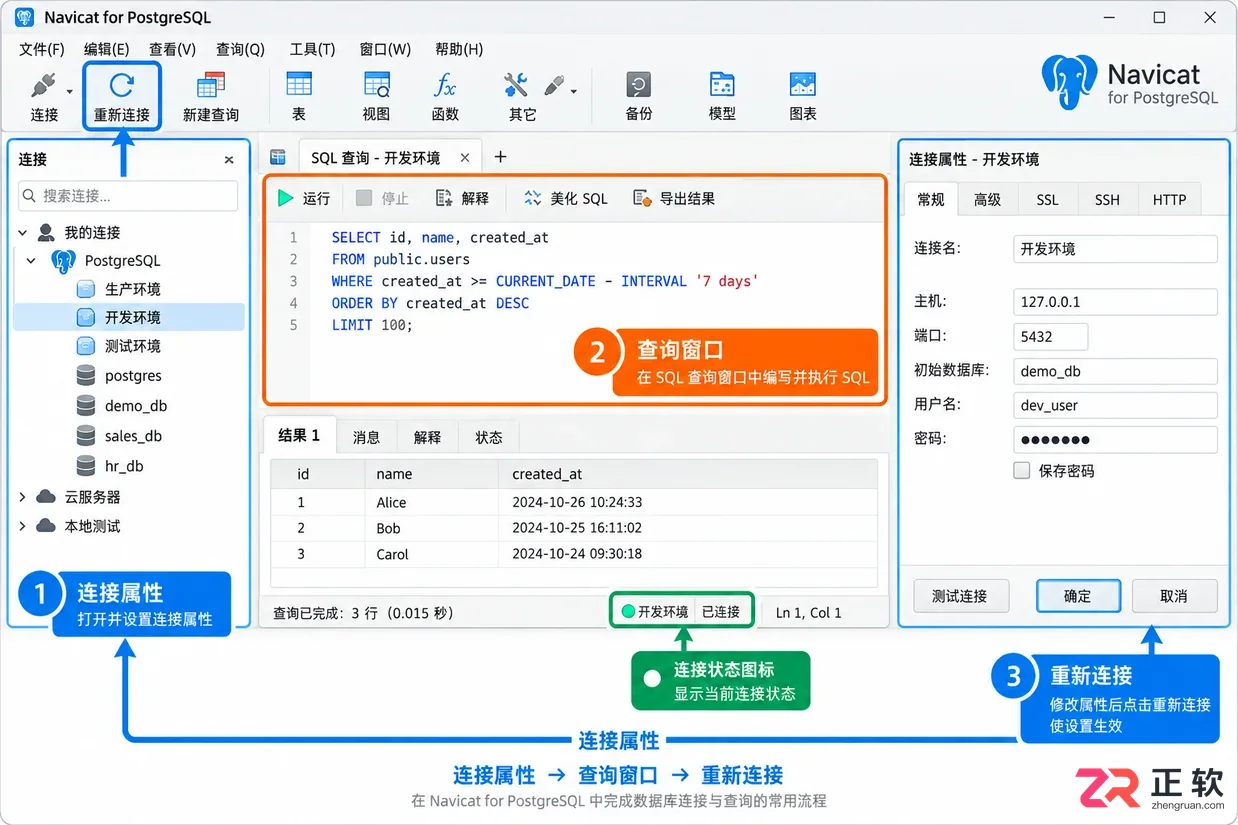The width and height of the screenshot is (1238, 825).
Task: Click the objects tab icon left of SQL 查询
Action: coord(278,157)
